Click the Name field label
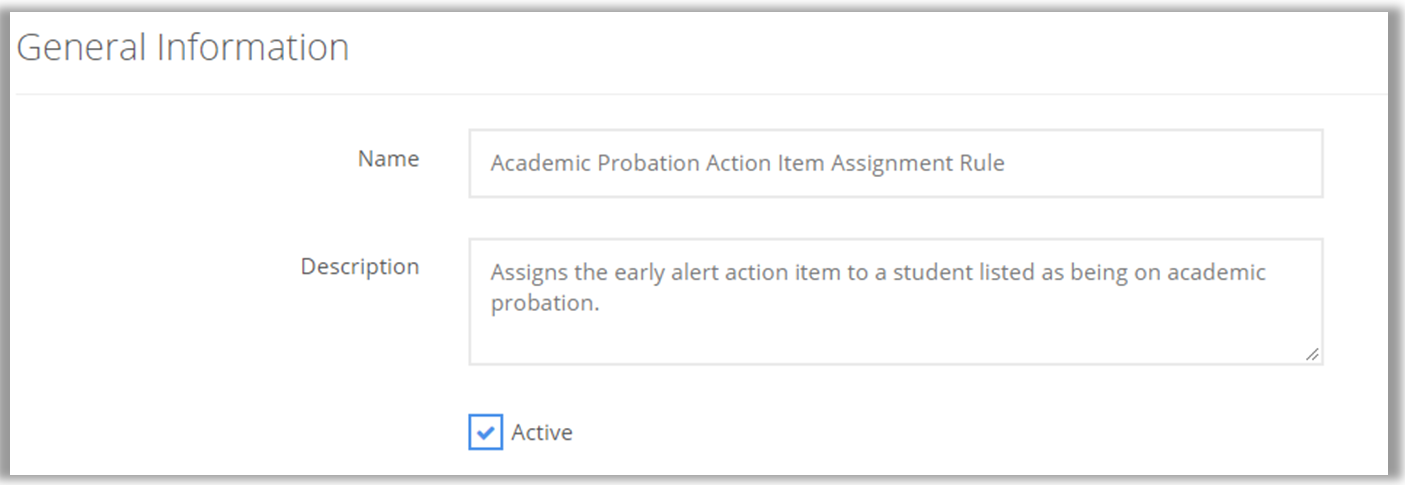 [388, 159]
